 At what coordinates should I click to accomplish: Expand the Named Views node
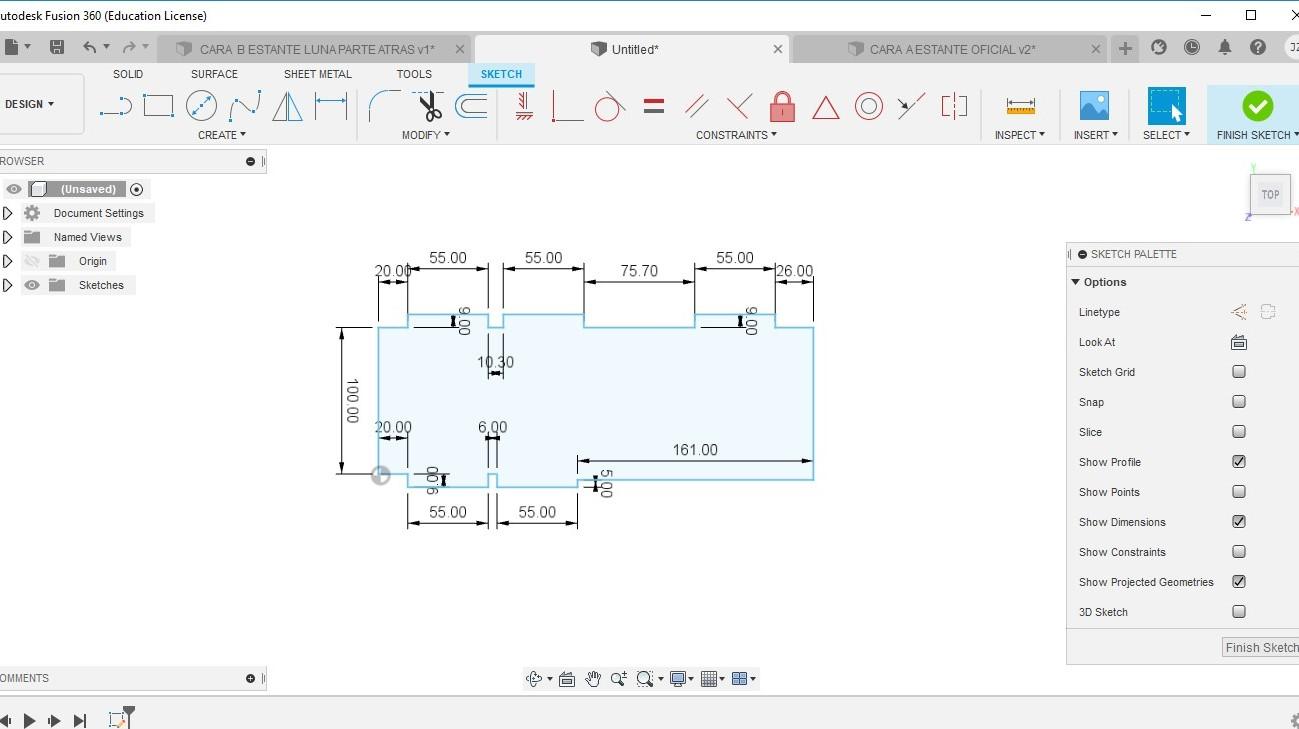tap(8, 237)
